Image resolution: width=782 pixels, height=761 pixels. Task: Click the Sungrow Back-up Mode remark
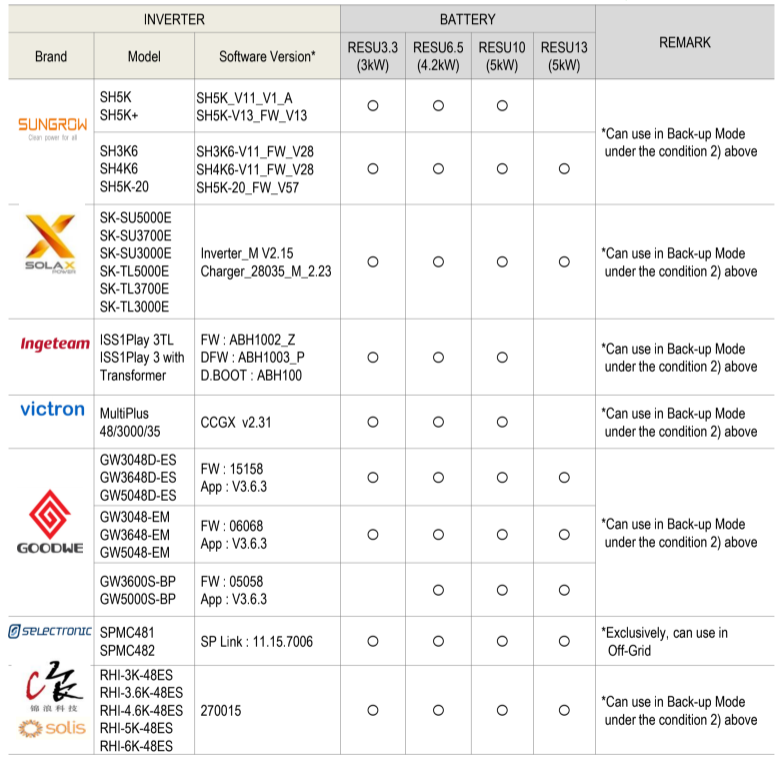[x=679, y=143]
